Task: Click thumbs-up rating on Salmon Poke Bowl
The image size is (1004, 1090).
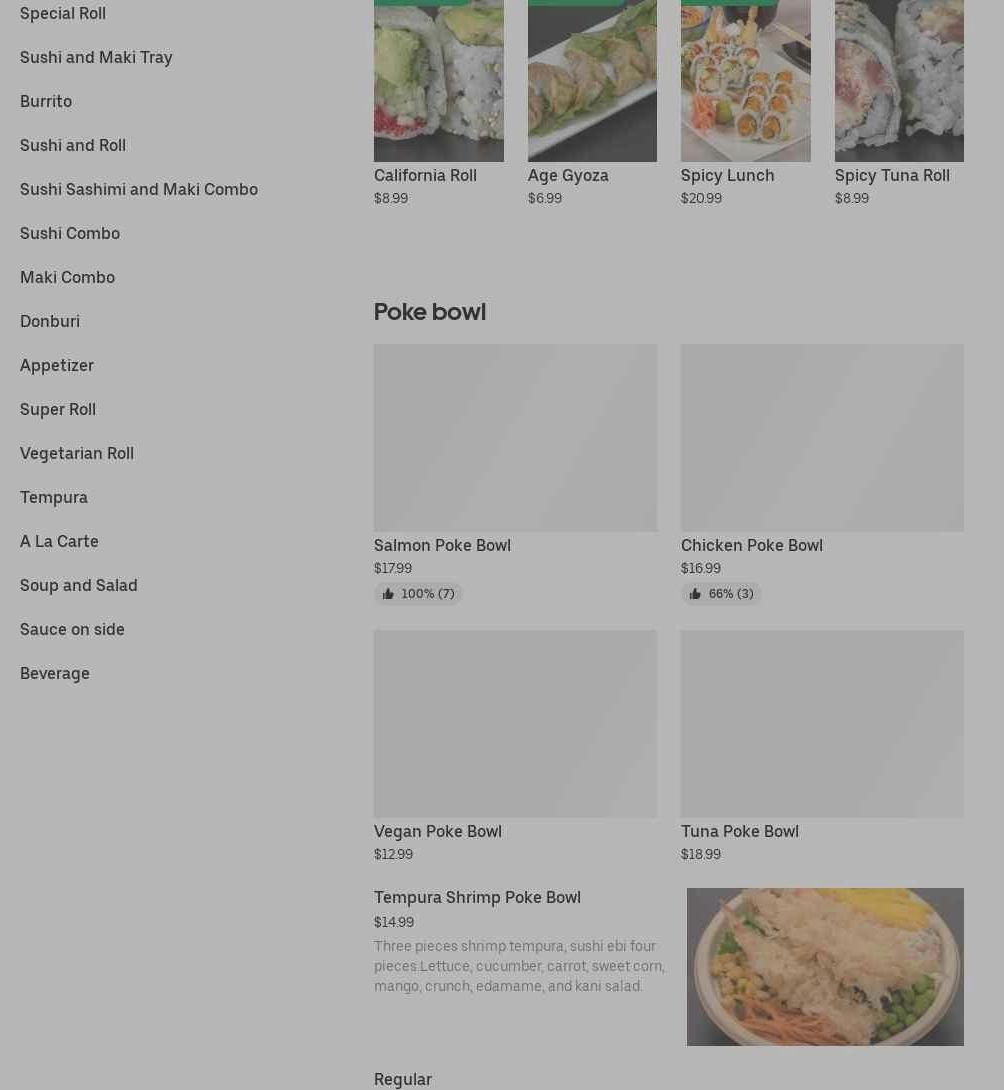Action: (x=418, y=594)
